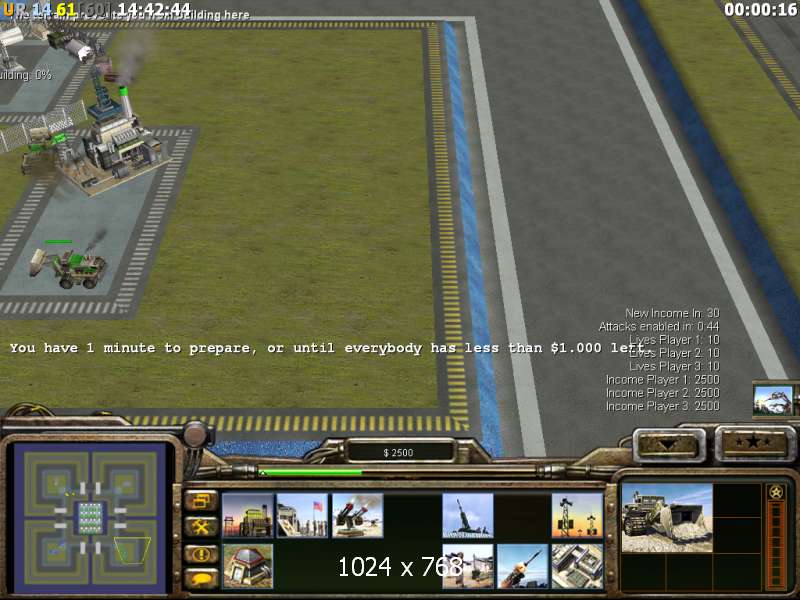Click the green power level bar
This screenshot has height=600, width=800.
(311, 473)
